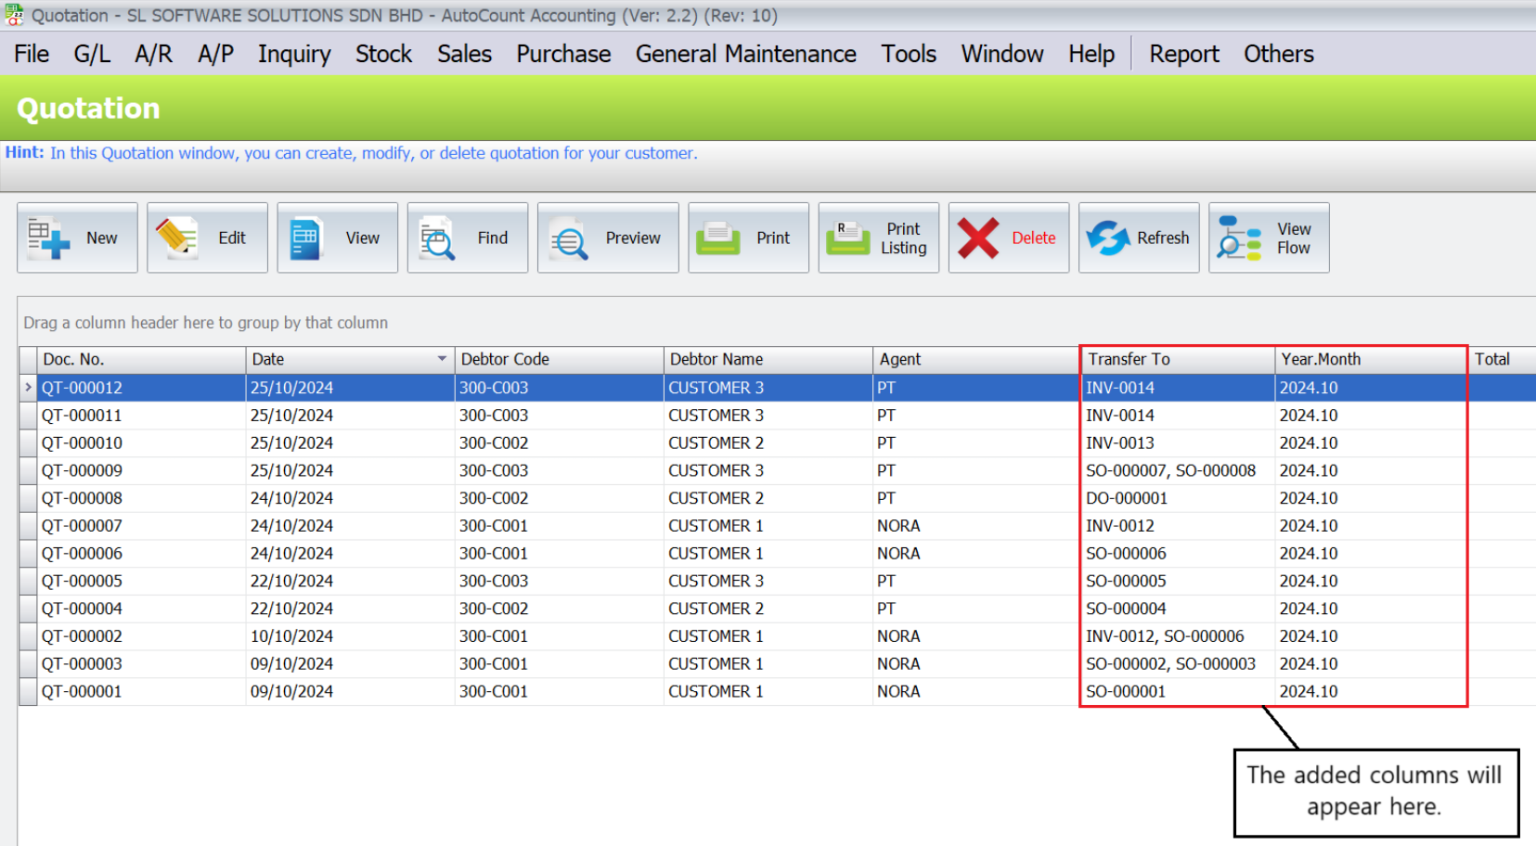
Task: Open the Tools menu
Action: coord(909,54)
